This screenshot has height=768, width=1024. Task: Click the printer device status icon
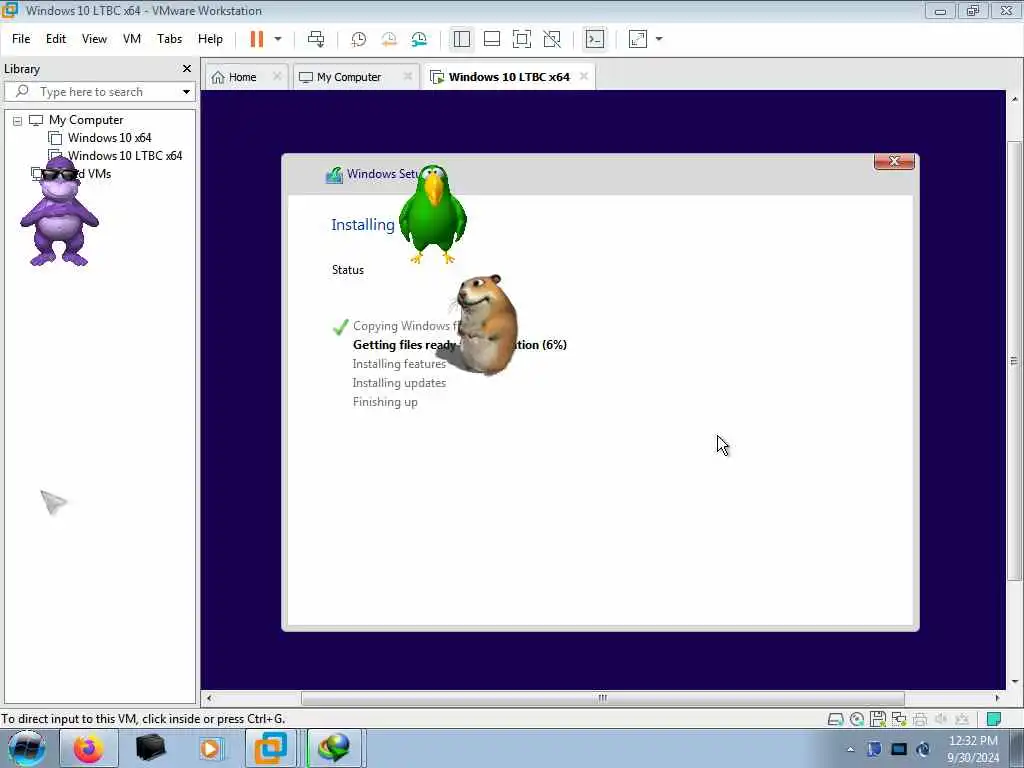[x=920, y=720]
